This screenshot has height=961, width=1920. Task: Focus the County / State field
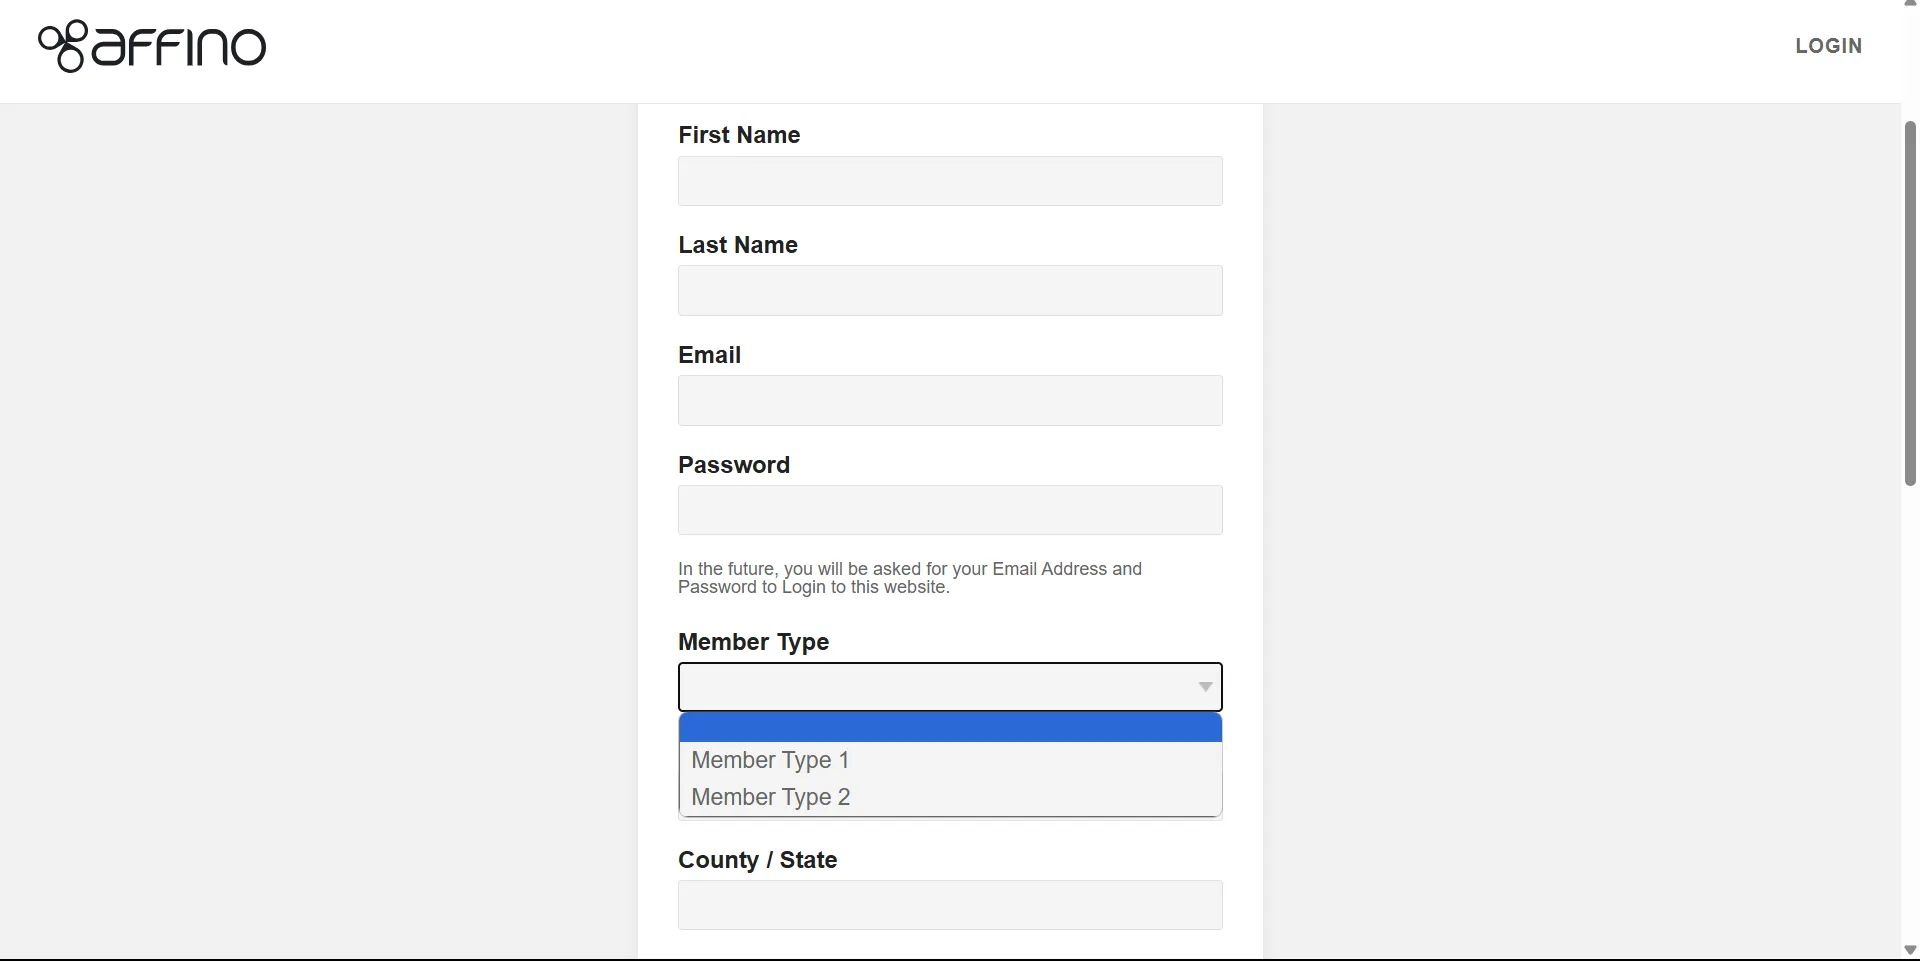(x=949, y=905)
